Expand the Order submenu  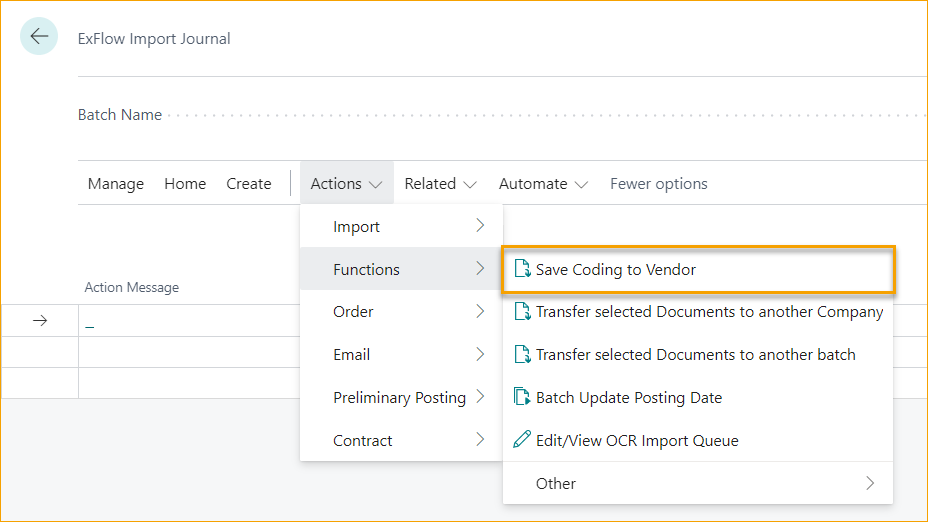pyautogui.click(x=402, y=311)
